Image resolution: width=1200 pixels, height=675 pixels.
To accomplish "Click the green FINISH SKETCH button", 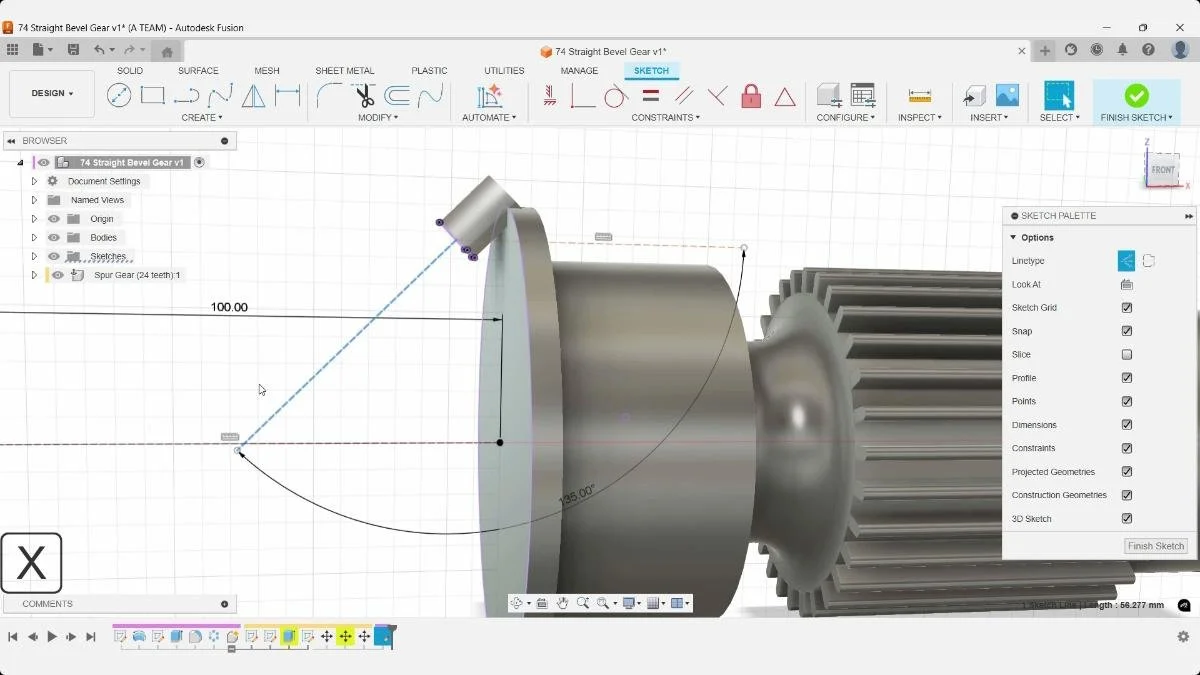I will tap(1136, 101).
